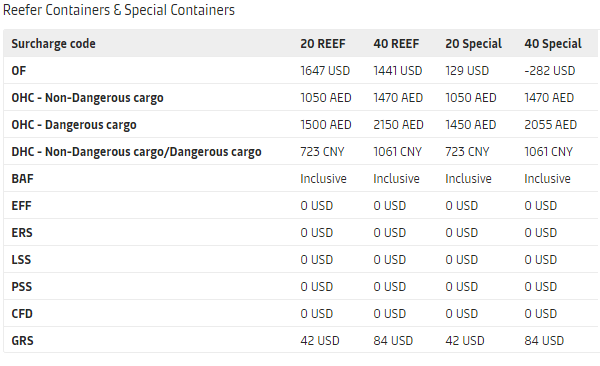Screen dimensions: 600x366
Task: Click the 40 Special column header
Action: point(553,44)
